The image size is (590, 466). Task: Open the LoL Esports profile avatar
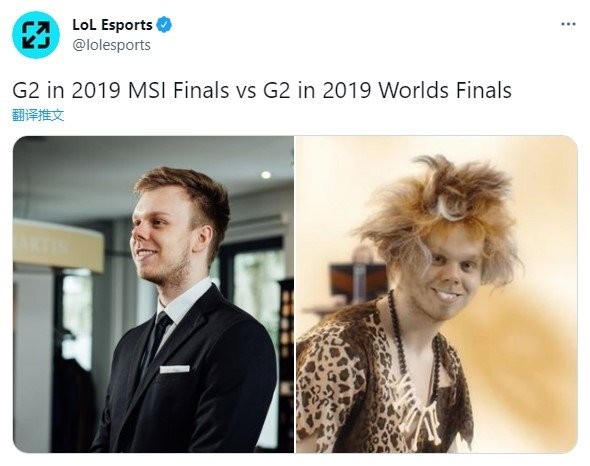[x=36, y=35]
